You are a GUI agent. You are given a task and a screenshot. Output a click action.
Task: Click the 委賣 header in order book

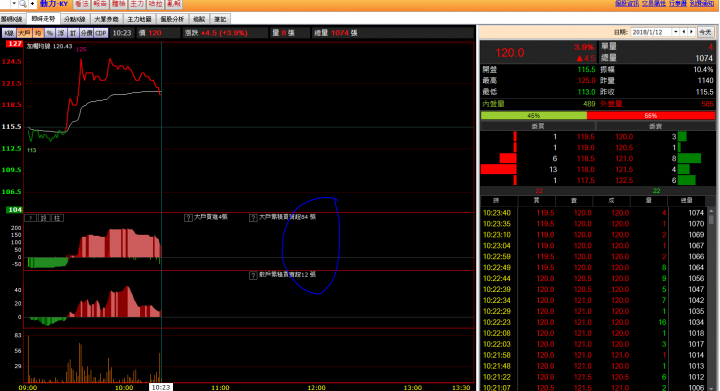[x=655, y=126]
